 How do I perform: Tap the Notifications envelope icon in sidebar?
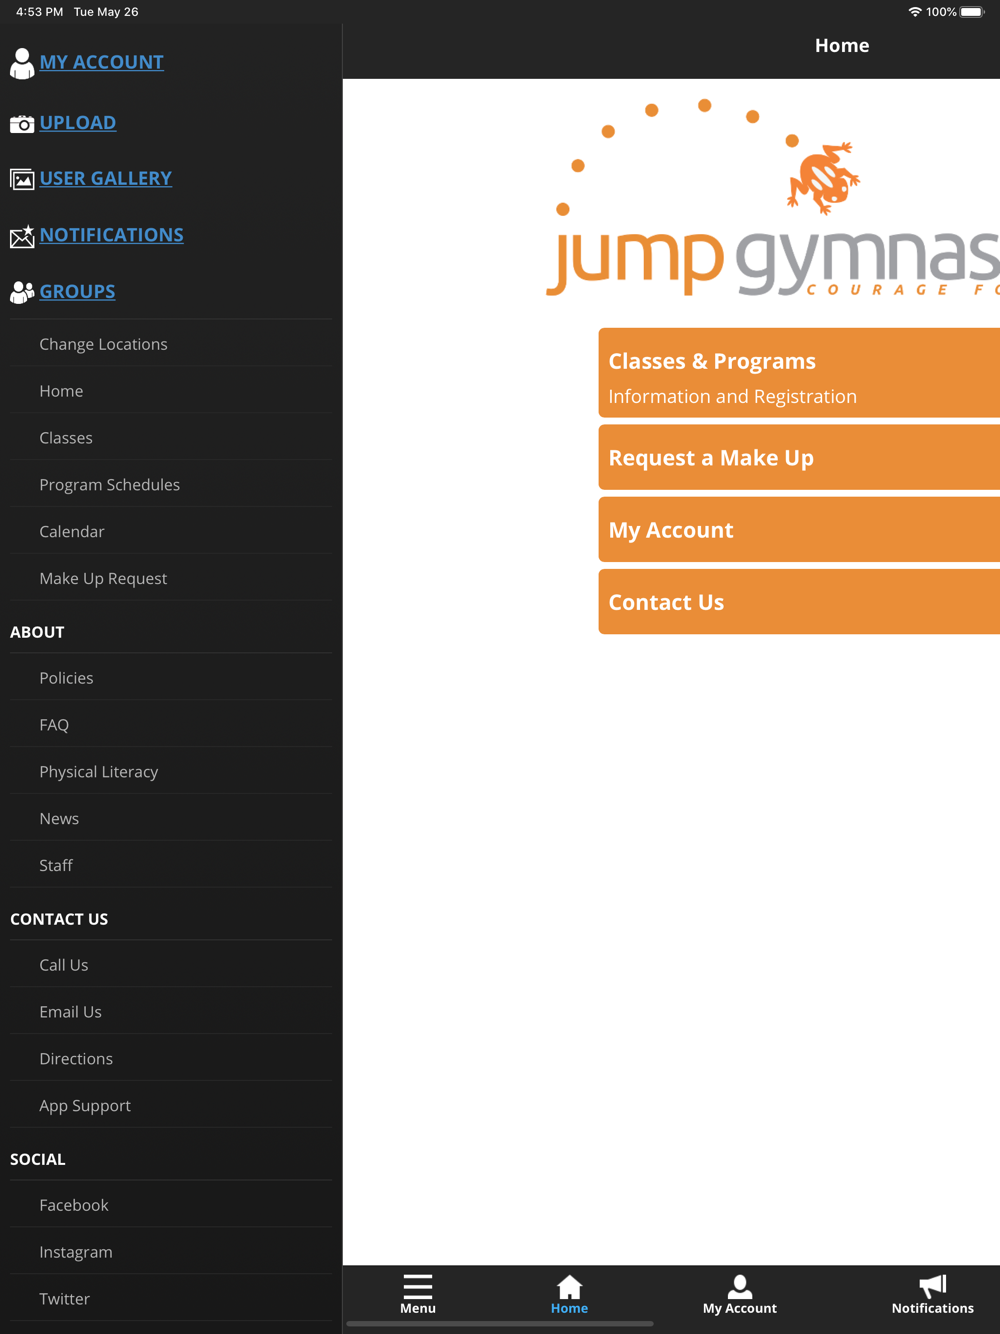[x=22, y=236]
